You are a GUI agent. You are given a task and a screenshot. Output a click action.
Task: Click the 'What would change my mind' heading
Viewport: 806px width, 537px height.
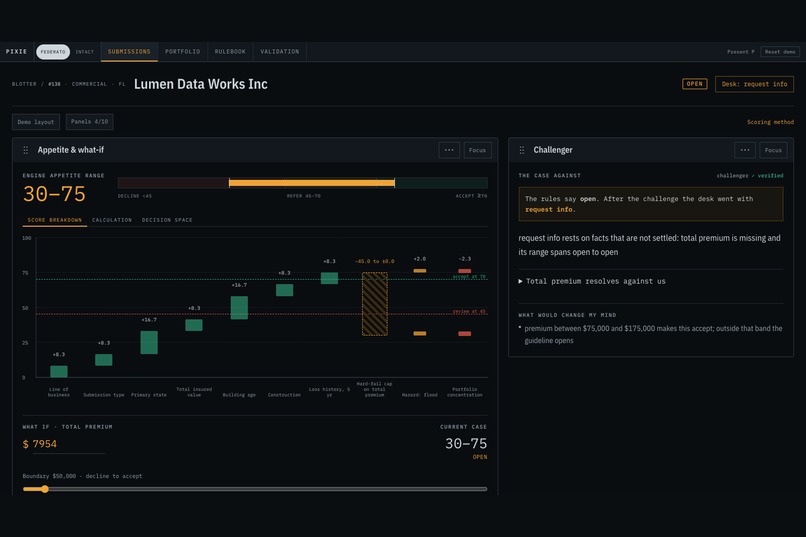click(567, 315)
